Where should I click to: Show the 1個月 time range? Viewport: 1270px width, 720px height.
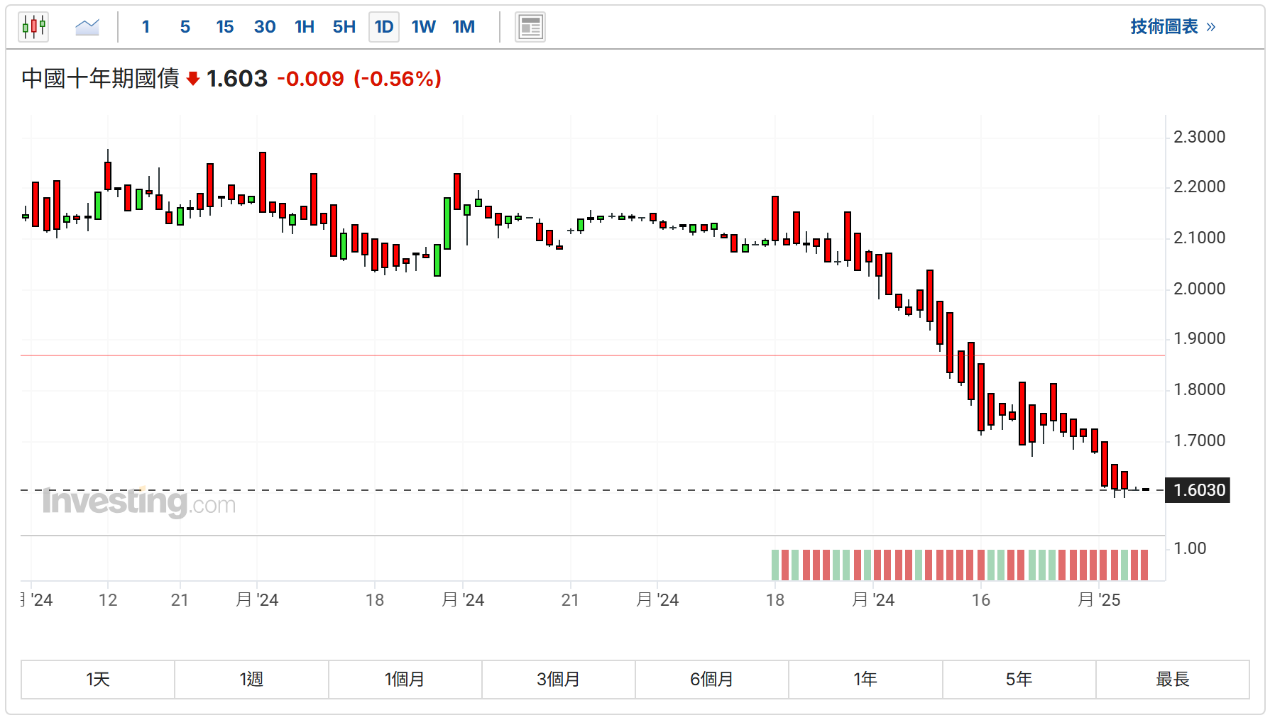click(x=405, y=680)
